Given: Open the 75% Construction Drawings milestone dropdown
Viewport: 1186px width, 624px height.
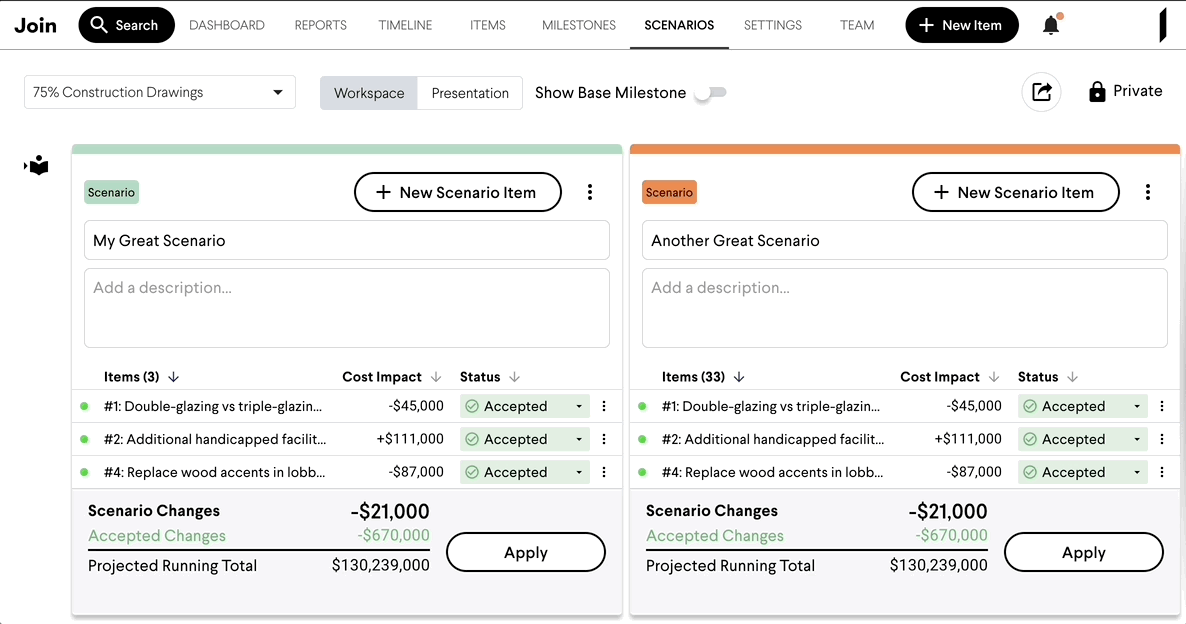Looking at the screenshot, I should tap(159, 91).
